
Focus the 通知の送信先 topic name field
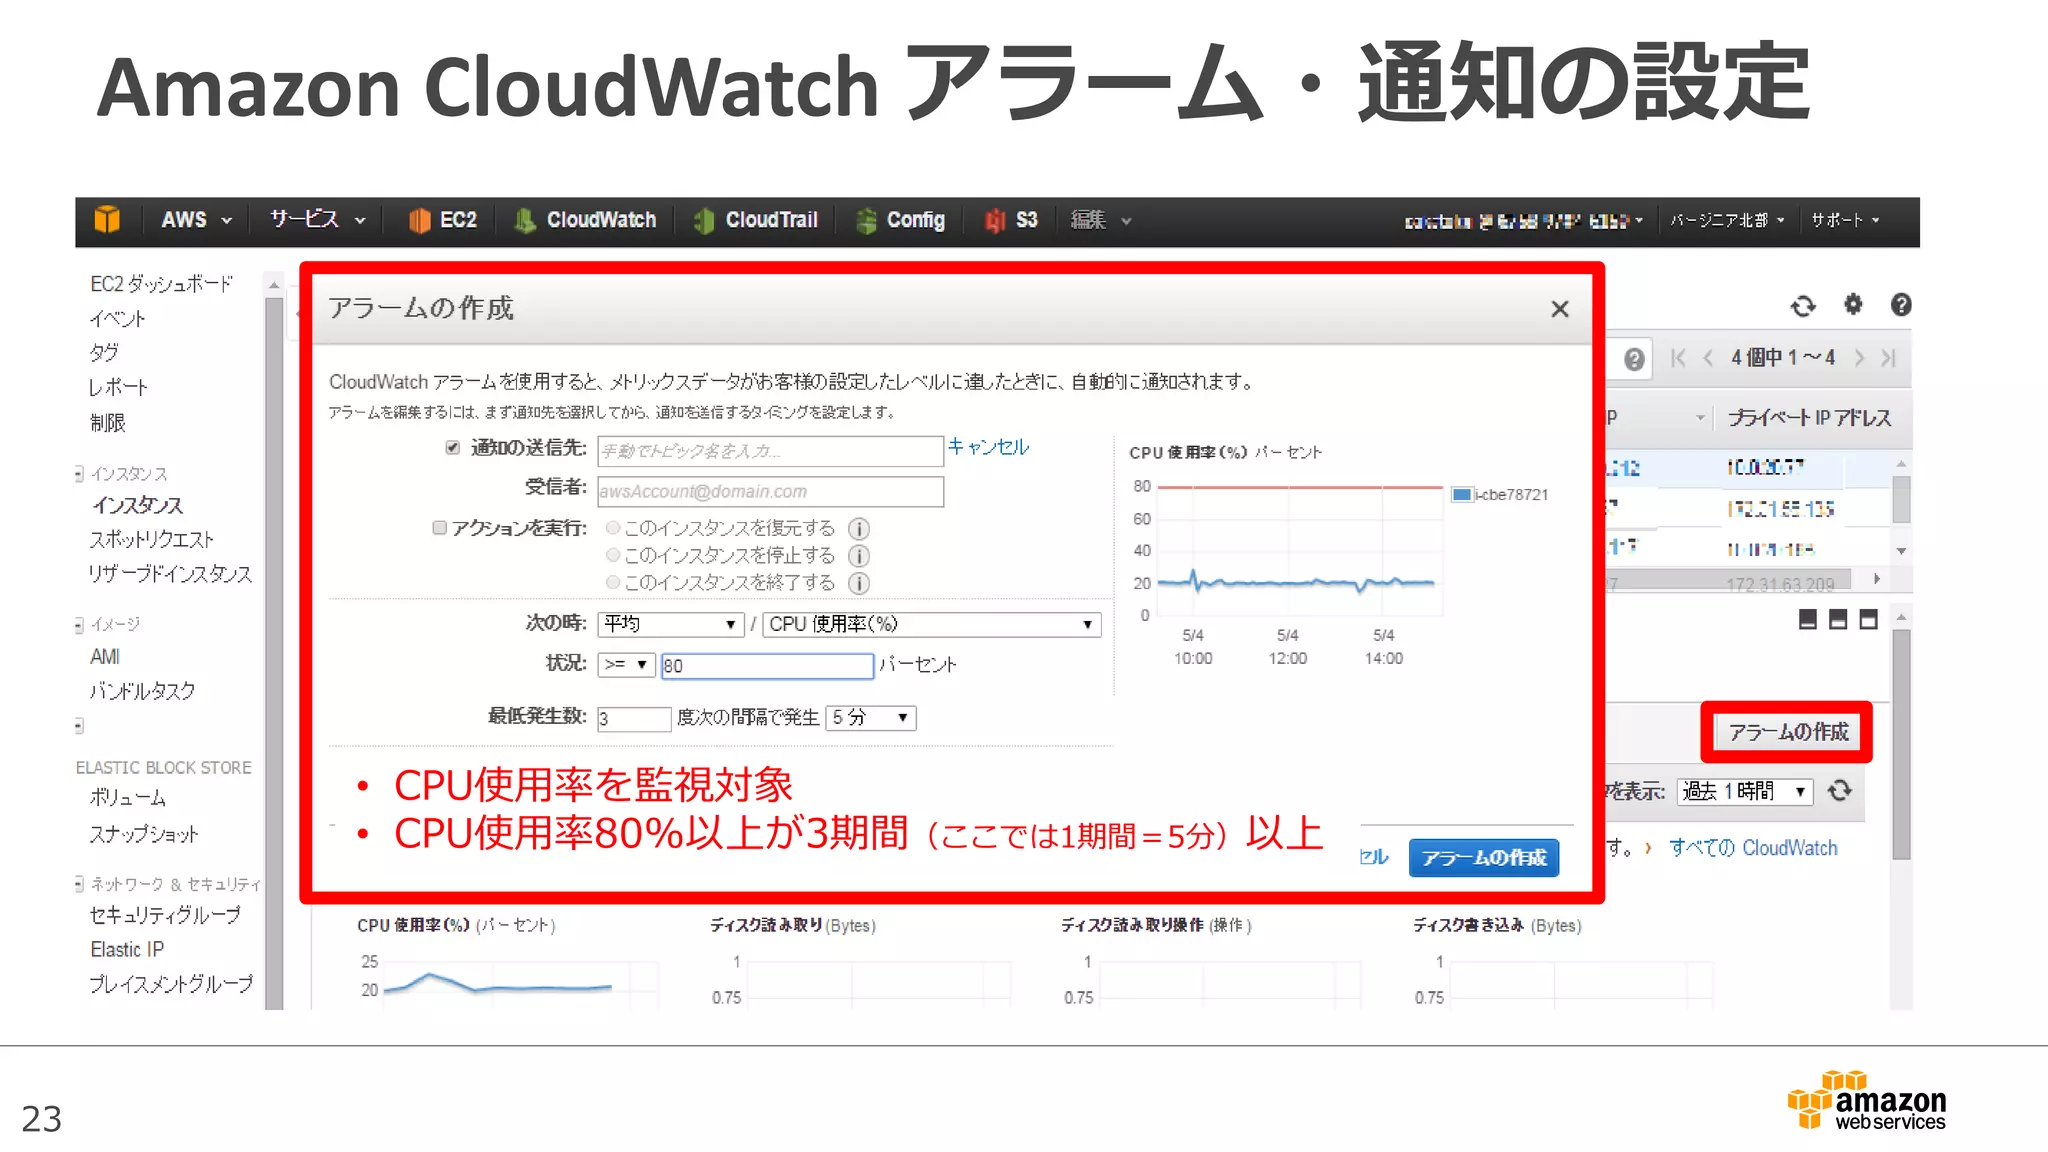click(x=770, y=451)
